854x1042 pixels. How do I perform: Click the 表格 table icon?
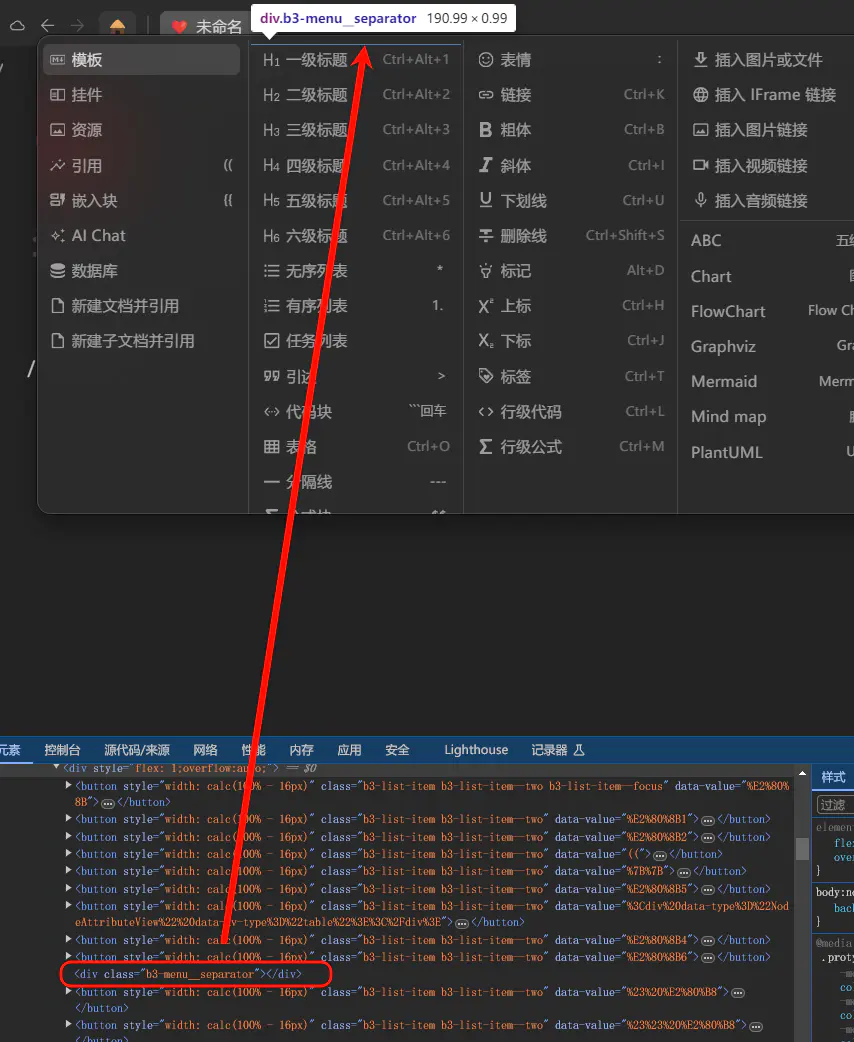pyautogui.click(x=271, y=447)
